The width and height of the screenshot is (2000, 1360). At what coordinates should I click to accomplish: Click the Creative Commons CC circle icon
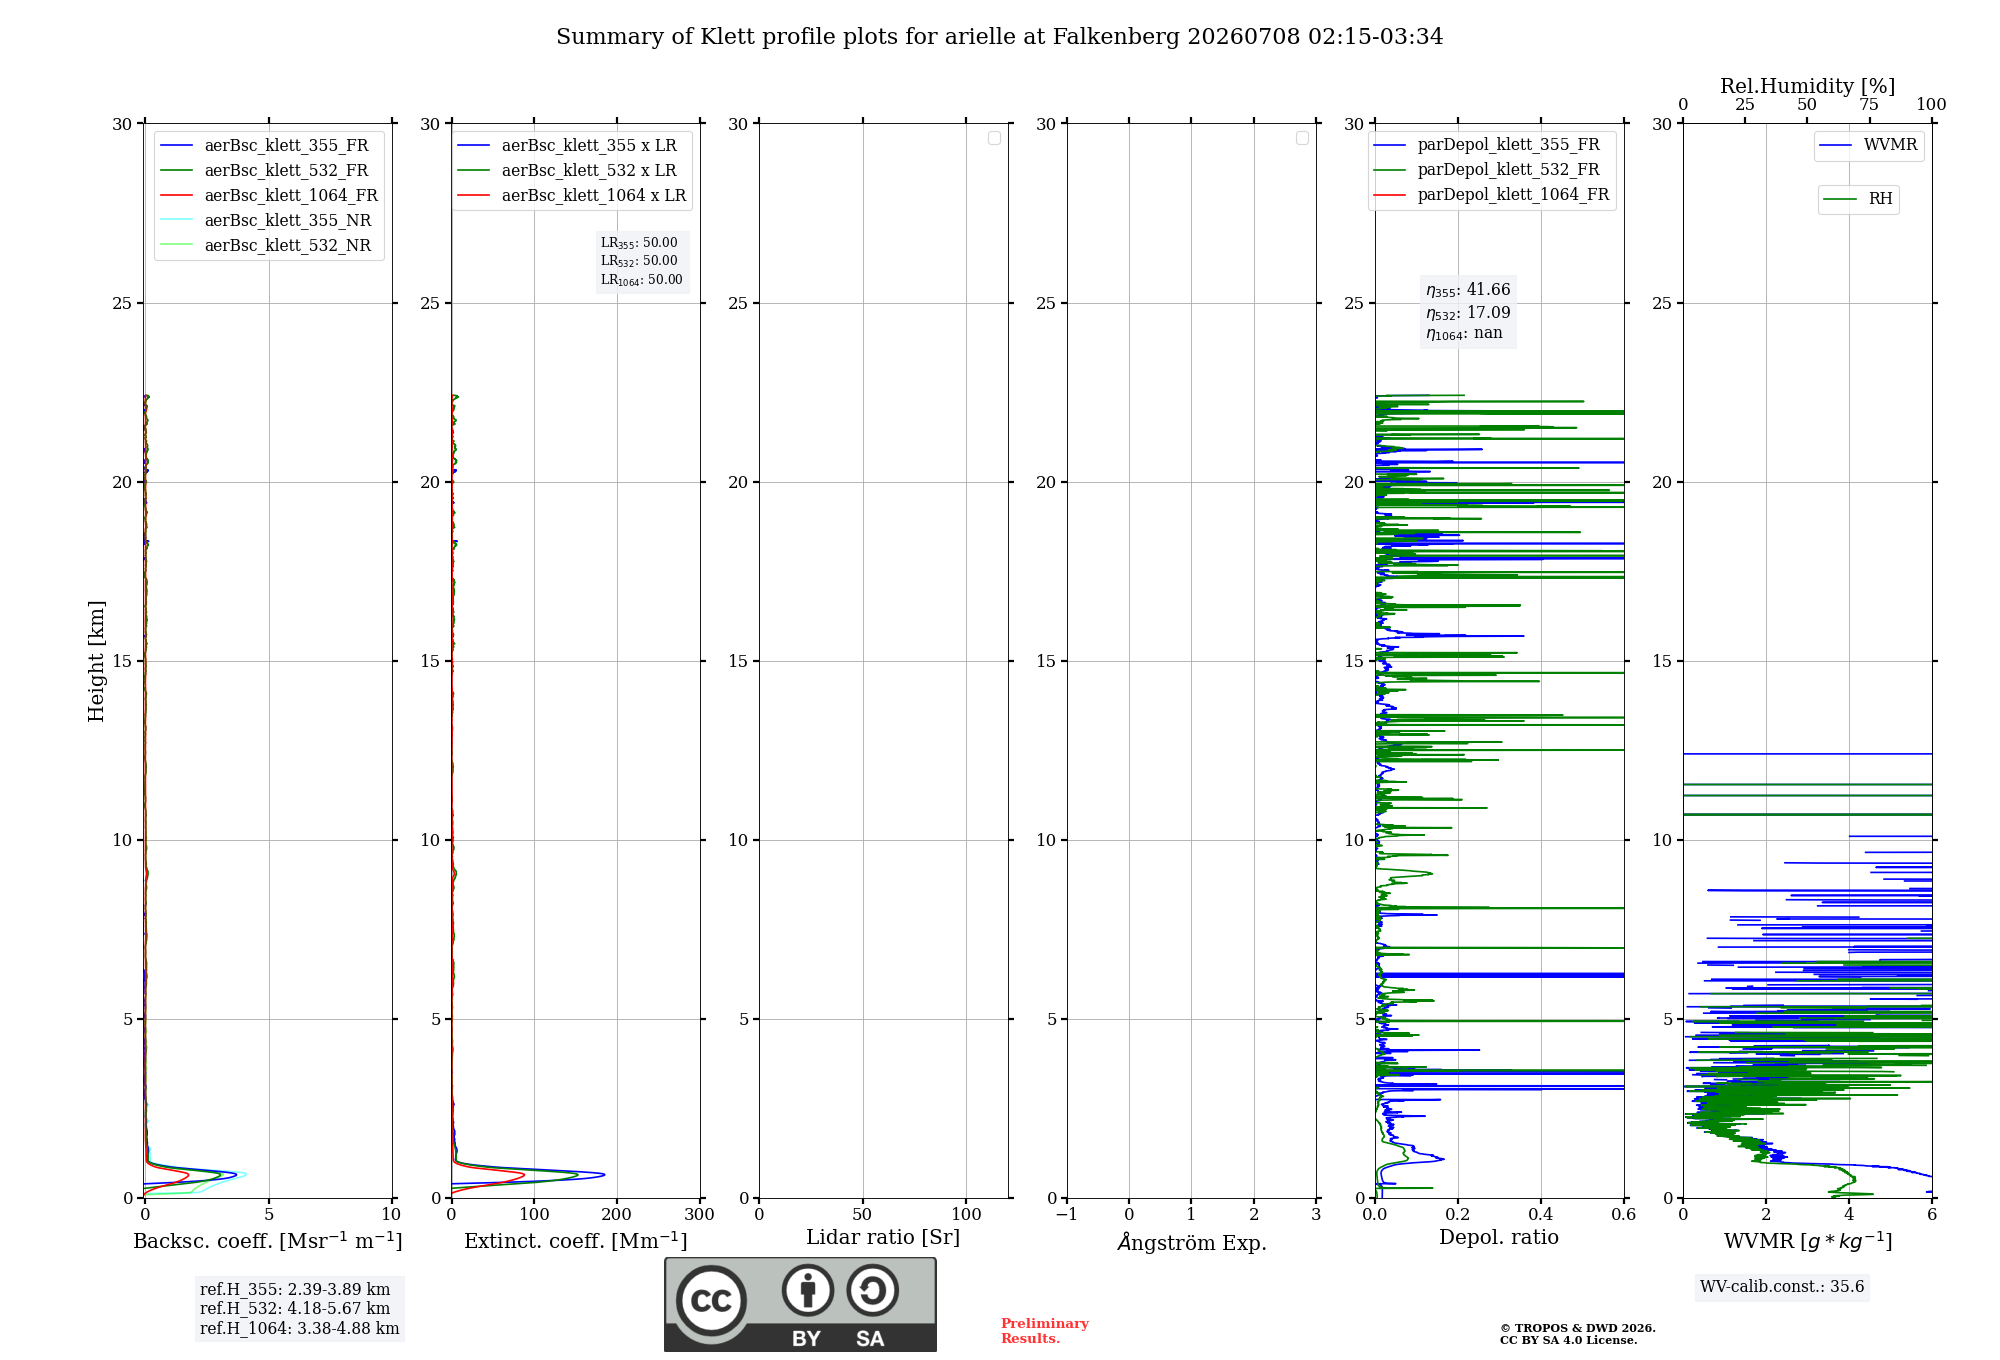tap(711, 1301)
